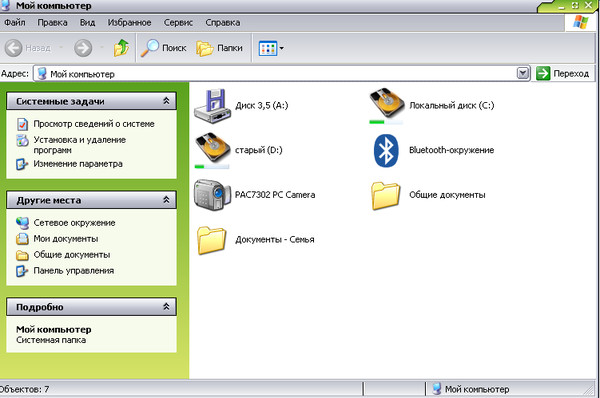Open the Правка menu
The image size is (600, 398).
click(x=52, y=23)
